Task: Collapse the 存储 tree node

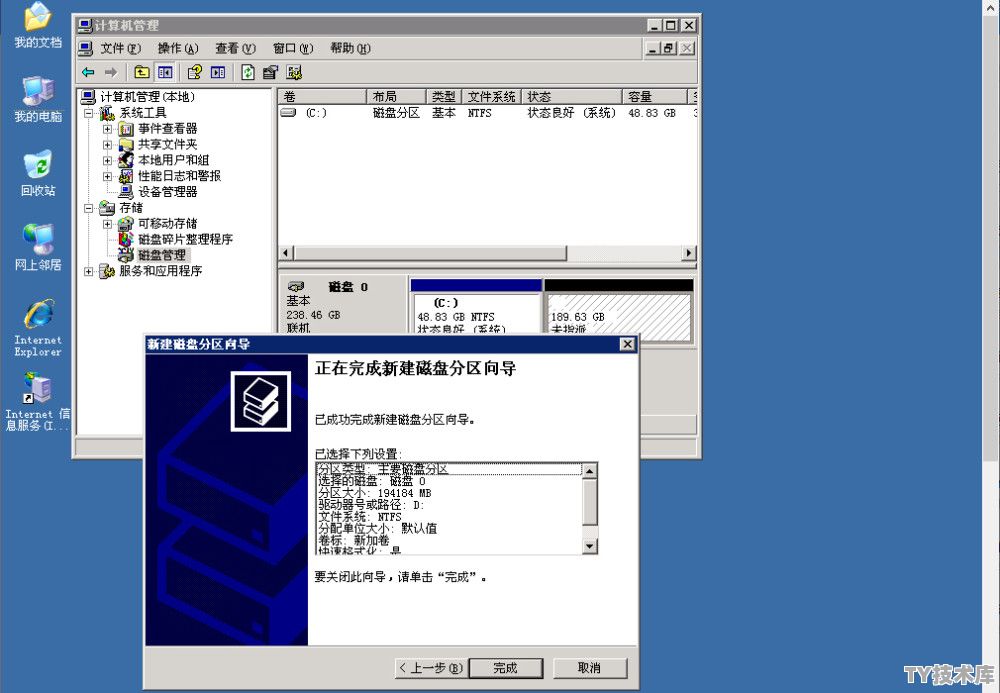Action: [89, 208]
